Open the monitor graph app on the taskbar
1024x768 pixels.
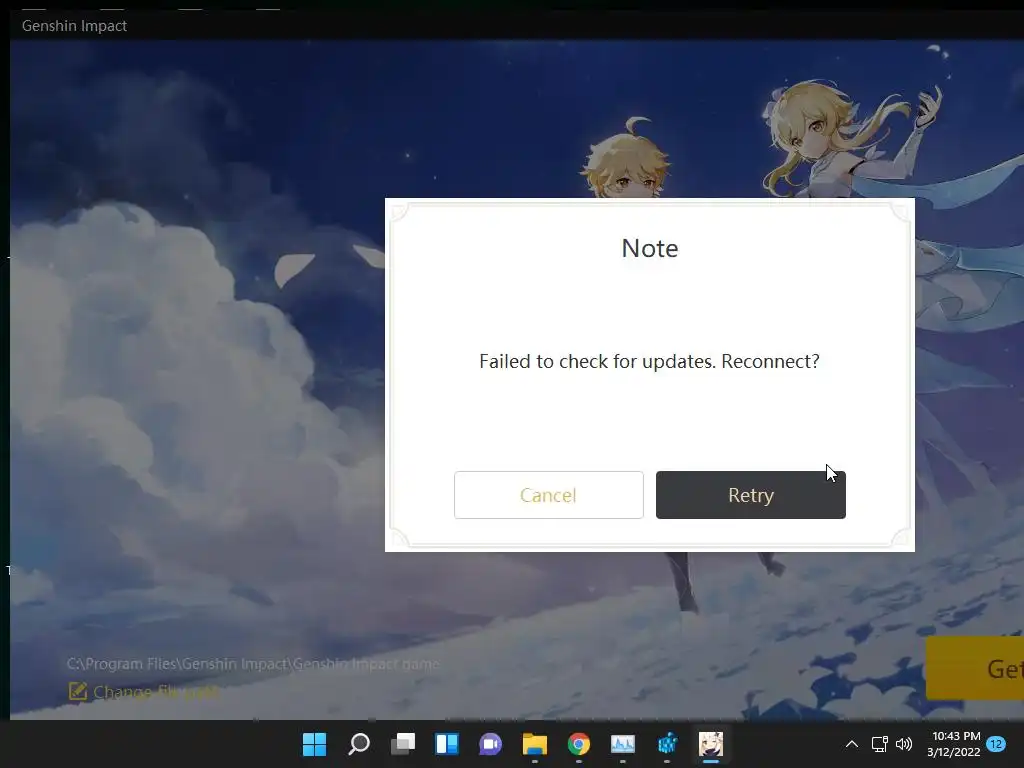(622, 744)
